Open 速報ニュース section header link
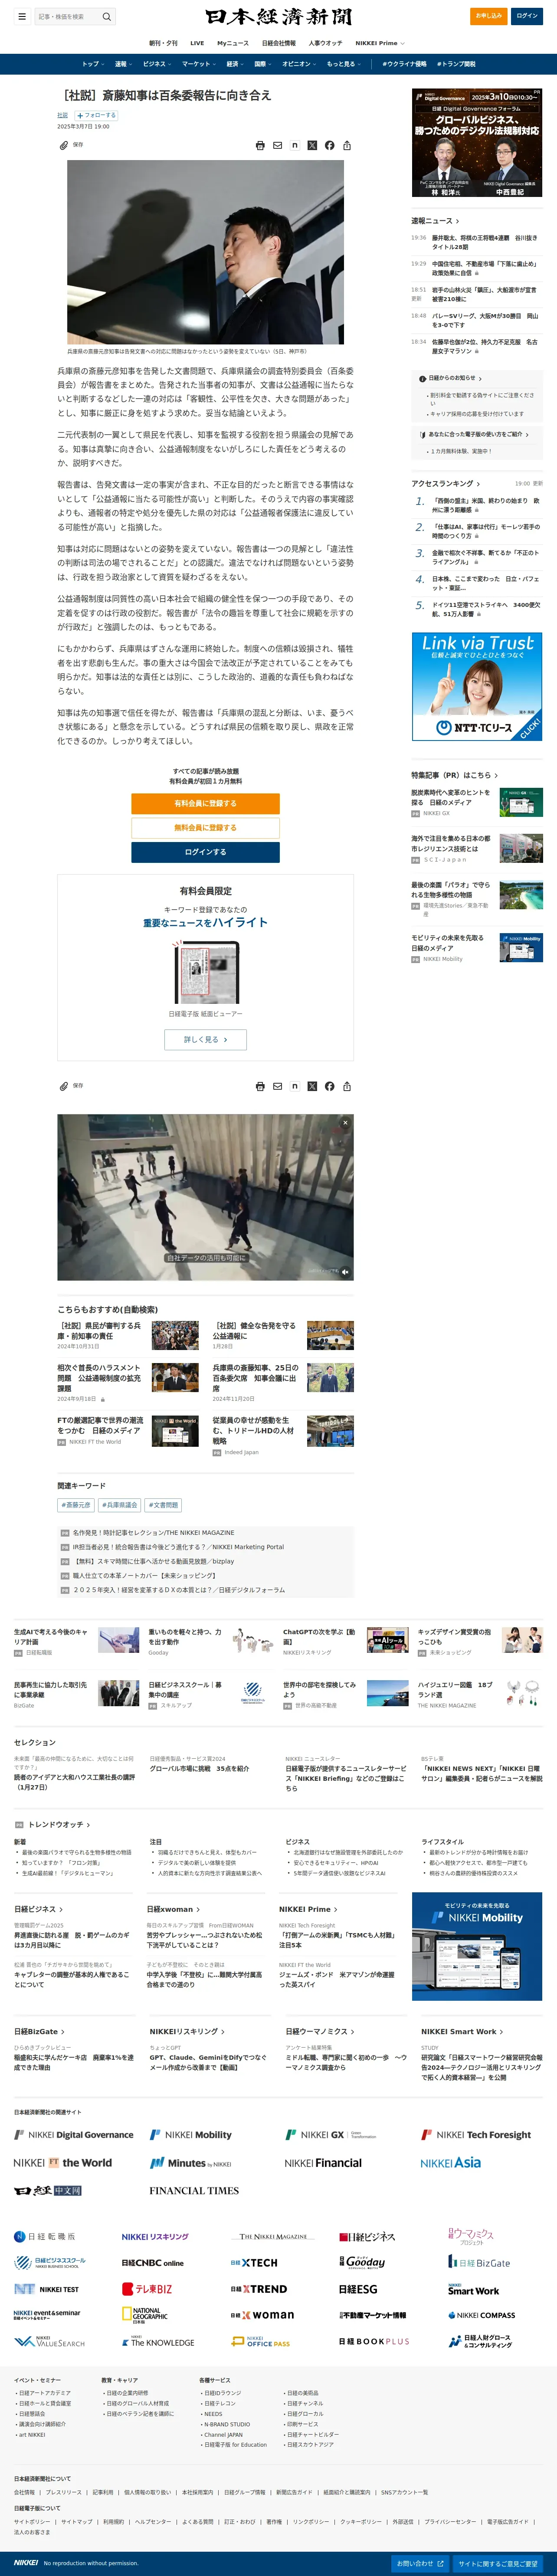The width and height of the screenshot is (557, 2576). [x=435, y=221]
